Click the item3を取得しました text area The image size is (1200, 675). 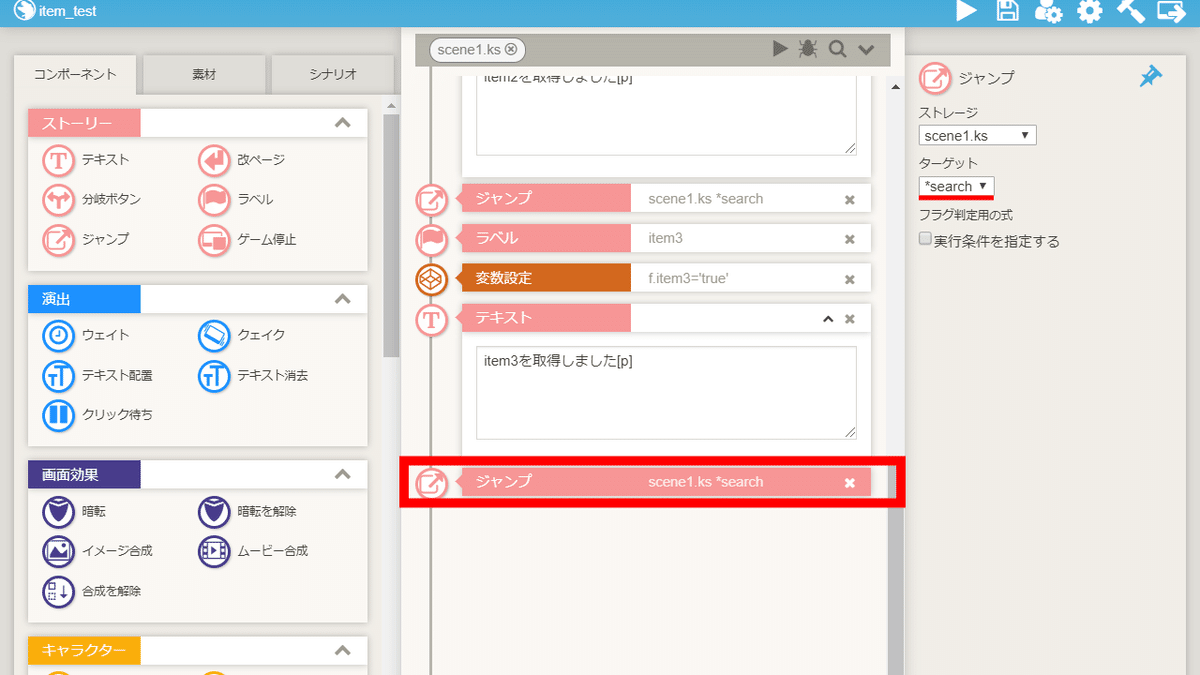point(666,393)
